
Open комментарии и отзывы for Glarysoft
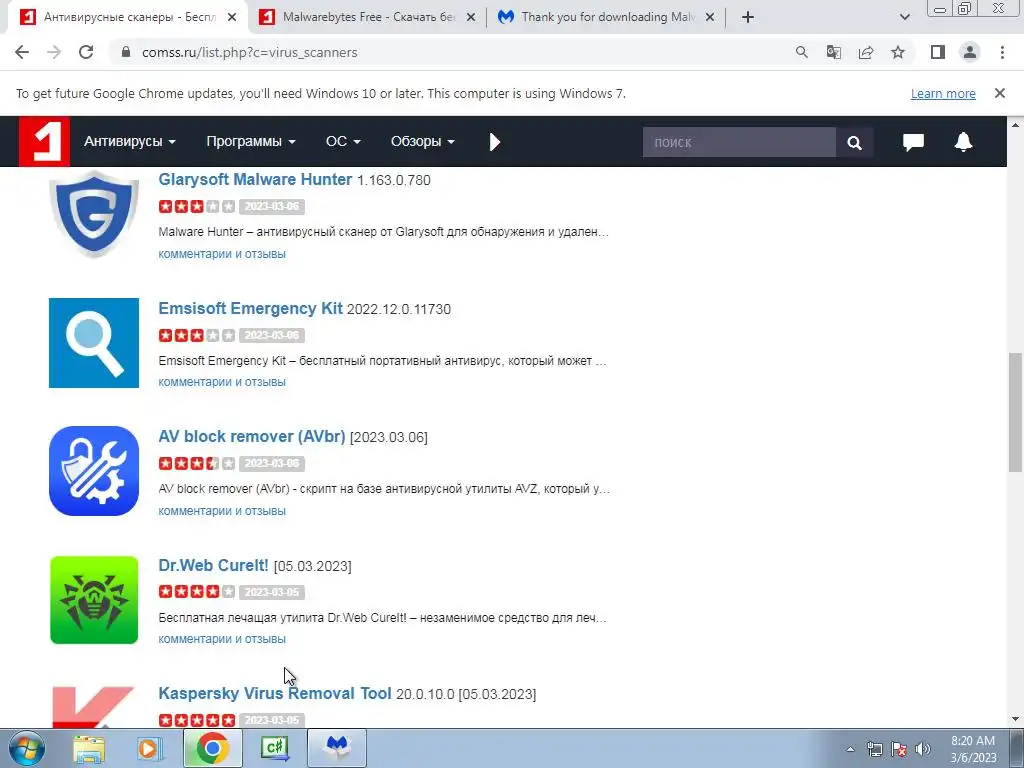(x=222, y=253)
